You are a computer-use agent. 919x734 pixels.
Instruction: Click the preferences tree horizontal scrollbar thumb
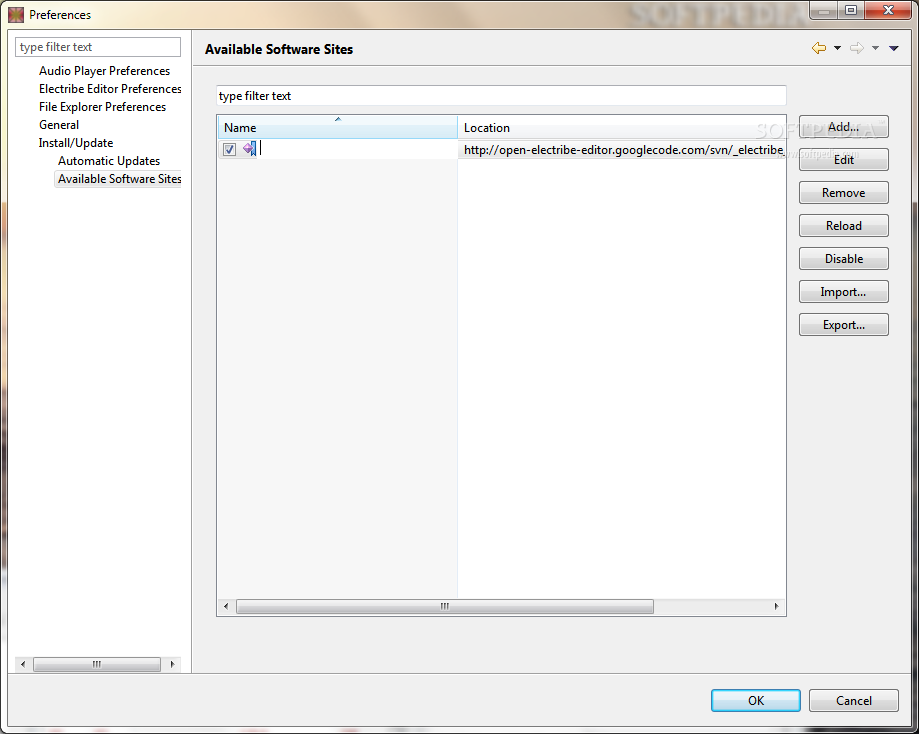[97, 664]
